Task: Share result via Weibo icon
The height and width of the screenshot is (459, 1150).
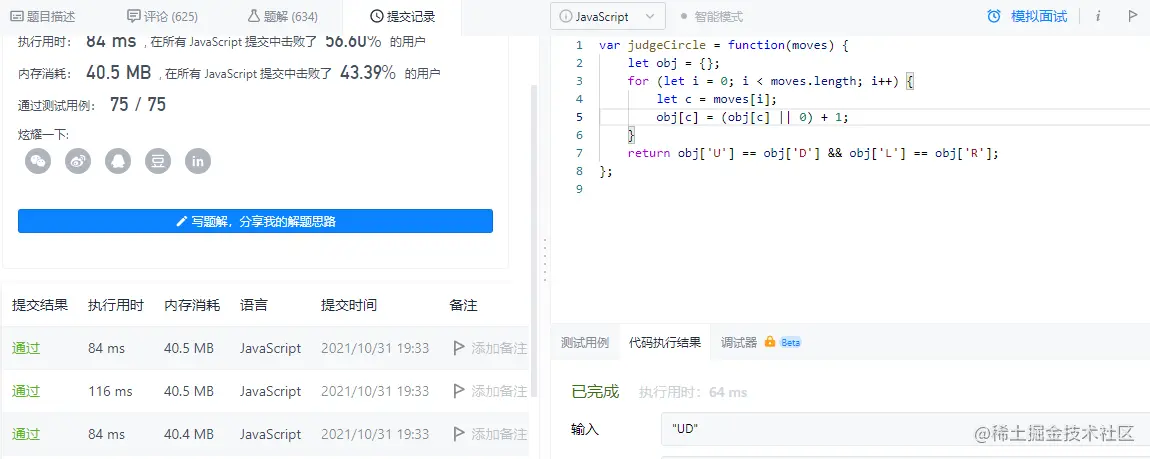Action: coord(78,161)
